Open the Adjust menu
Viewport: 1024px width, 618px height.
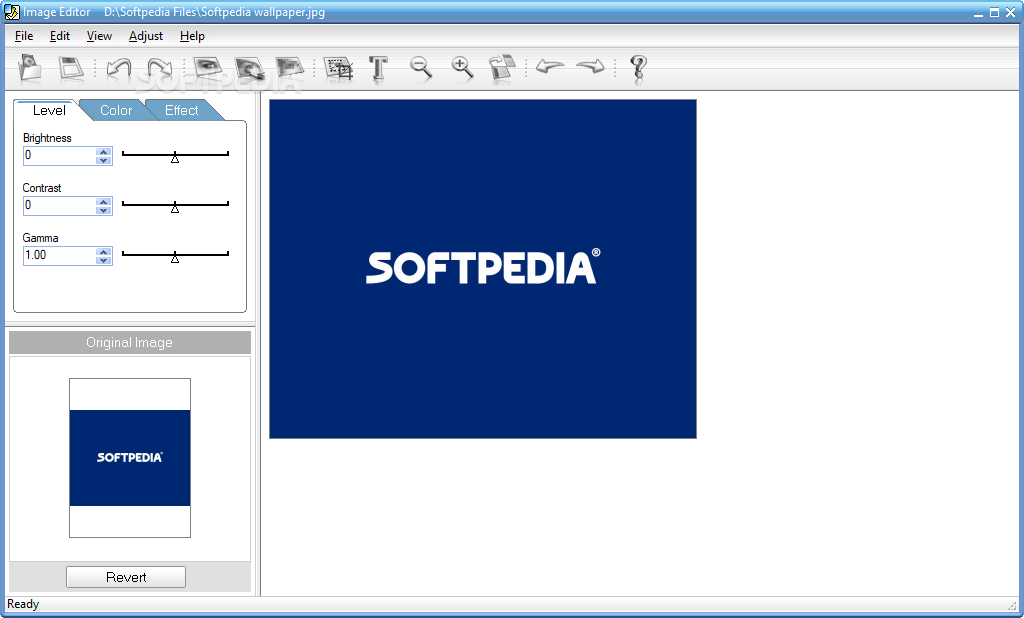click(146, 36)
